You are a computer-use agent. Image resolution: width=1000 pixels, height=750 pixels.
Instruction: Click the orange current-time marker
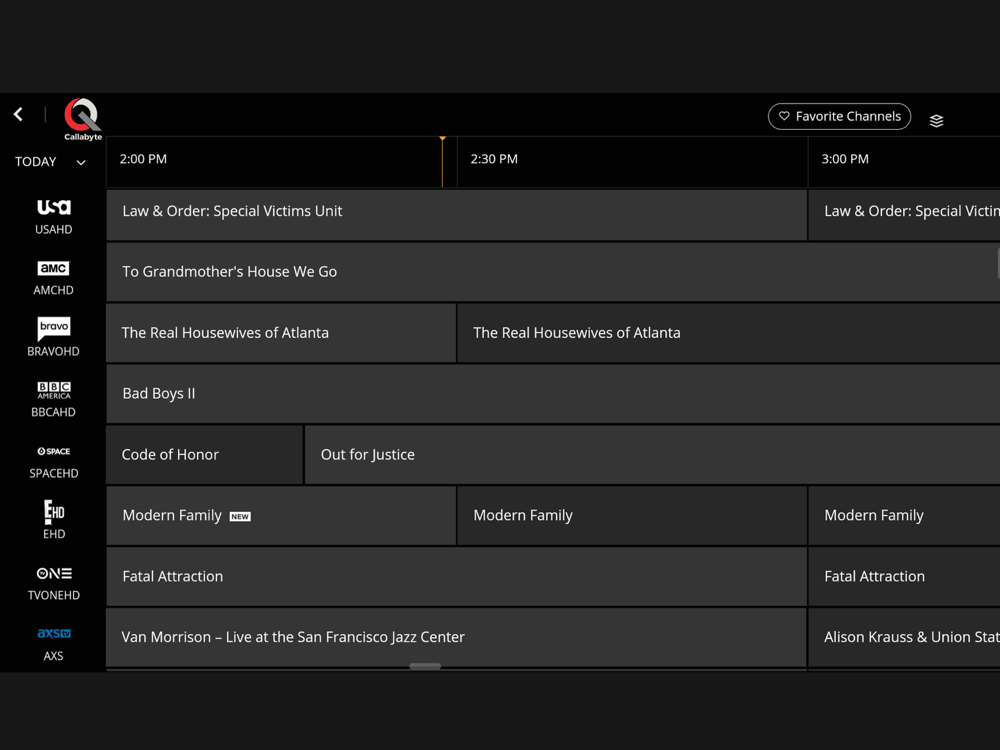coord(442,161)
